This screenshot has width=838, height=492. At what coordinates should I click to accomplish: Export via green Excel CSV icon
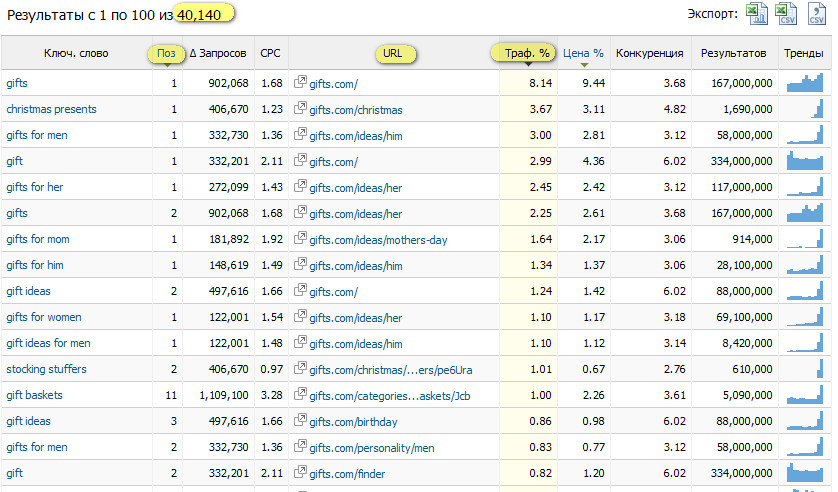pyautogui.click(x=786, y=14)
